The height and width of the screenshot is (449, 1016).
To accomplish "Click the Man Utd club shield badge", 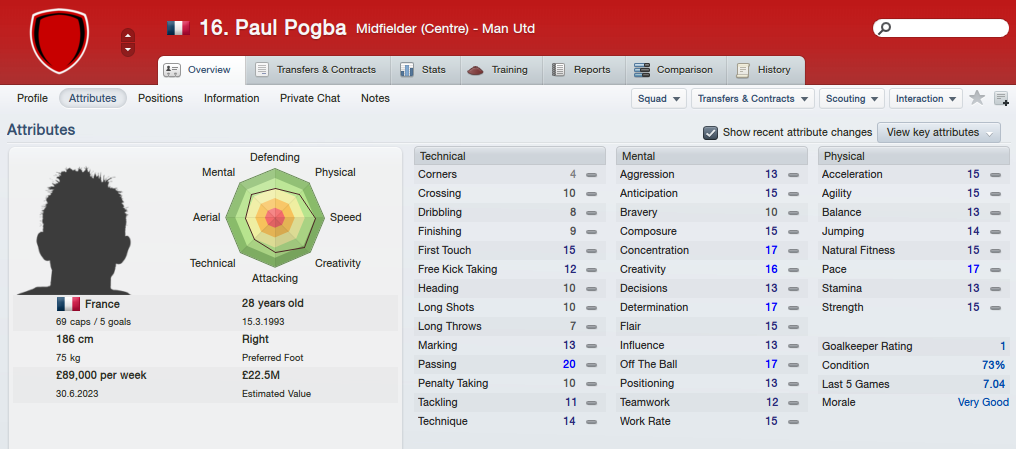I will (x=59, y=40).
